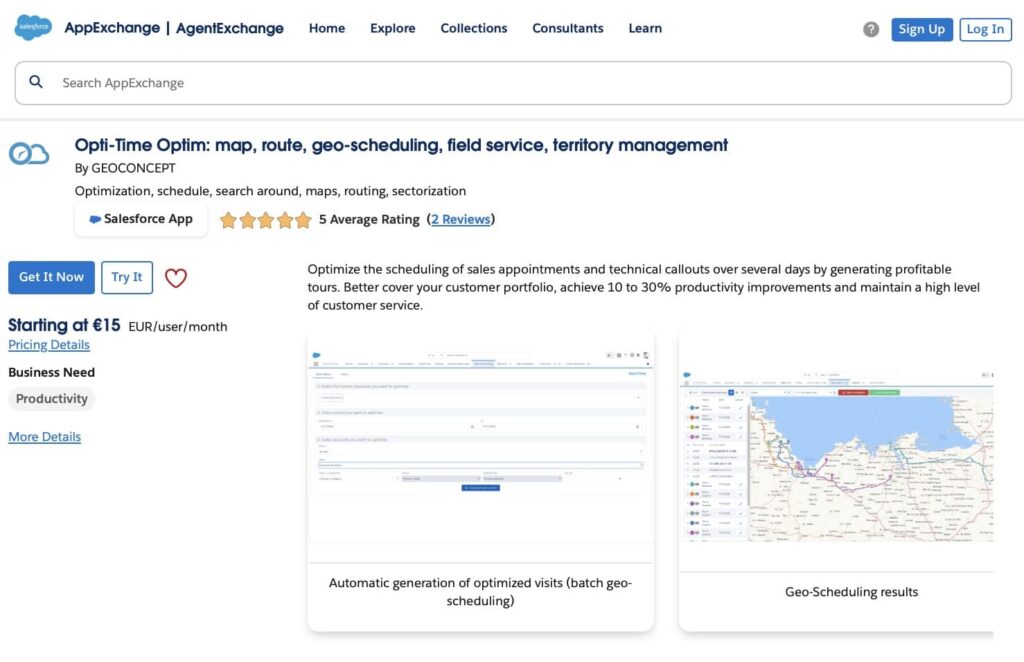The height and width of the screenshot is (662, 1024).
Task: Click the Sign Up button
Action: [x=921, y=29]
